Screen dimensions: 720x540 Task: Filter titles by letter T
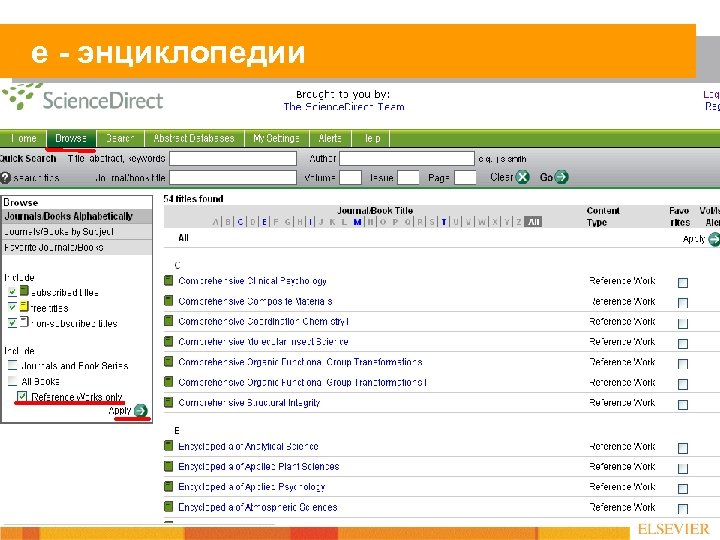tap(444, 222)
